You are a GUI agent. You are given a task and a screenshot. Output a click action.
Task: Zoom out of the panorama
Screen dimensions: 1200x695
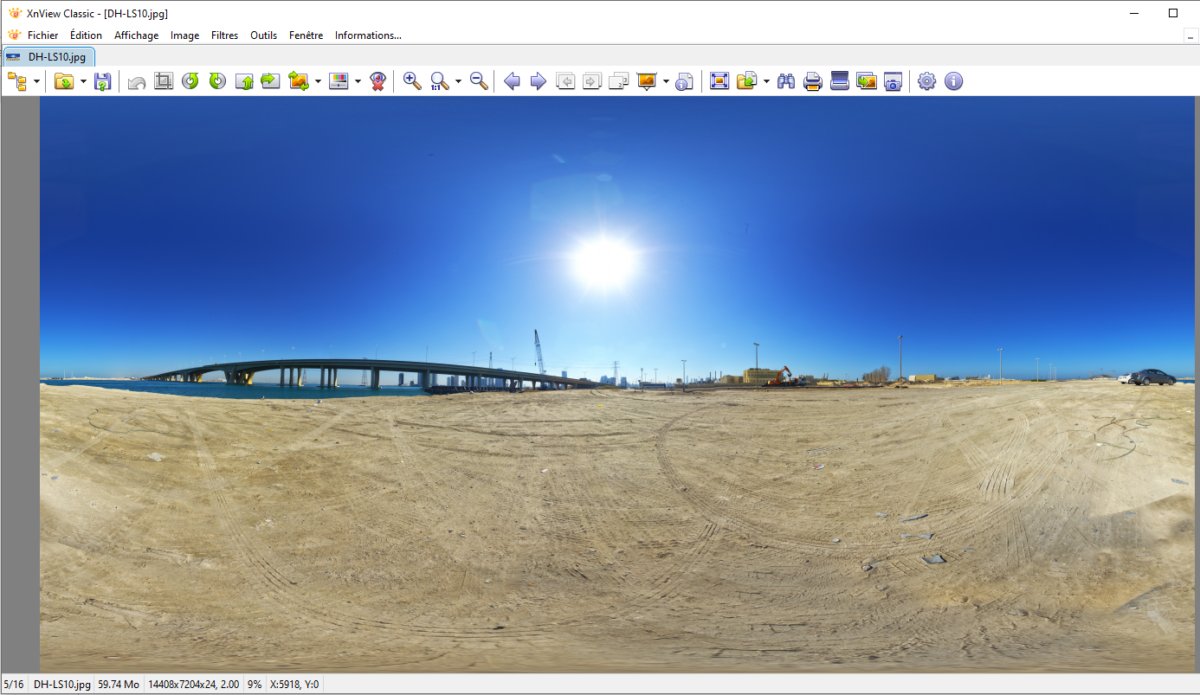478,81
